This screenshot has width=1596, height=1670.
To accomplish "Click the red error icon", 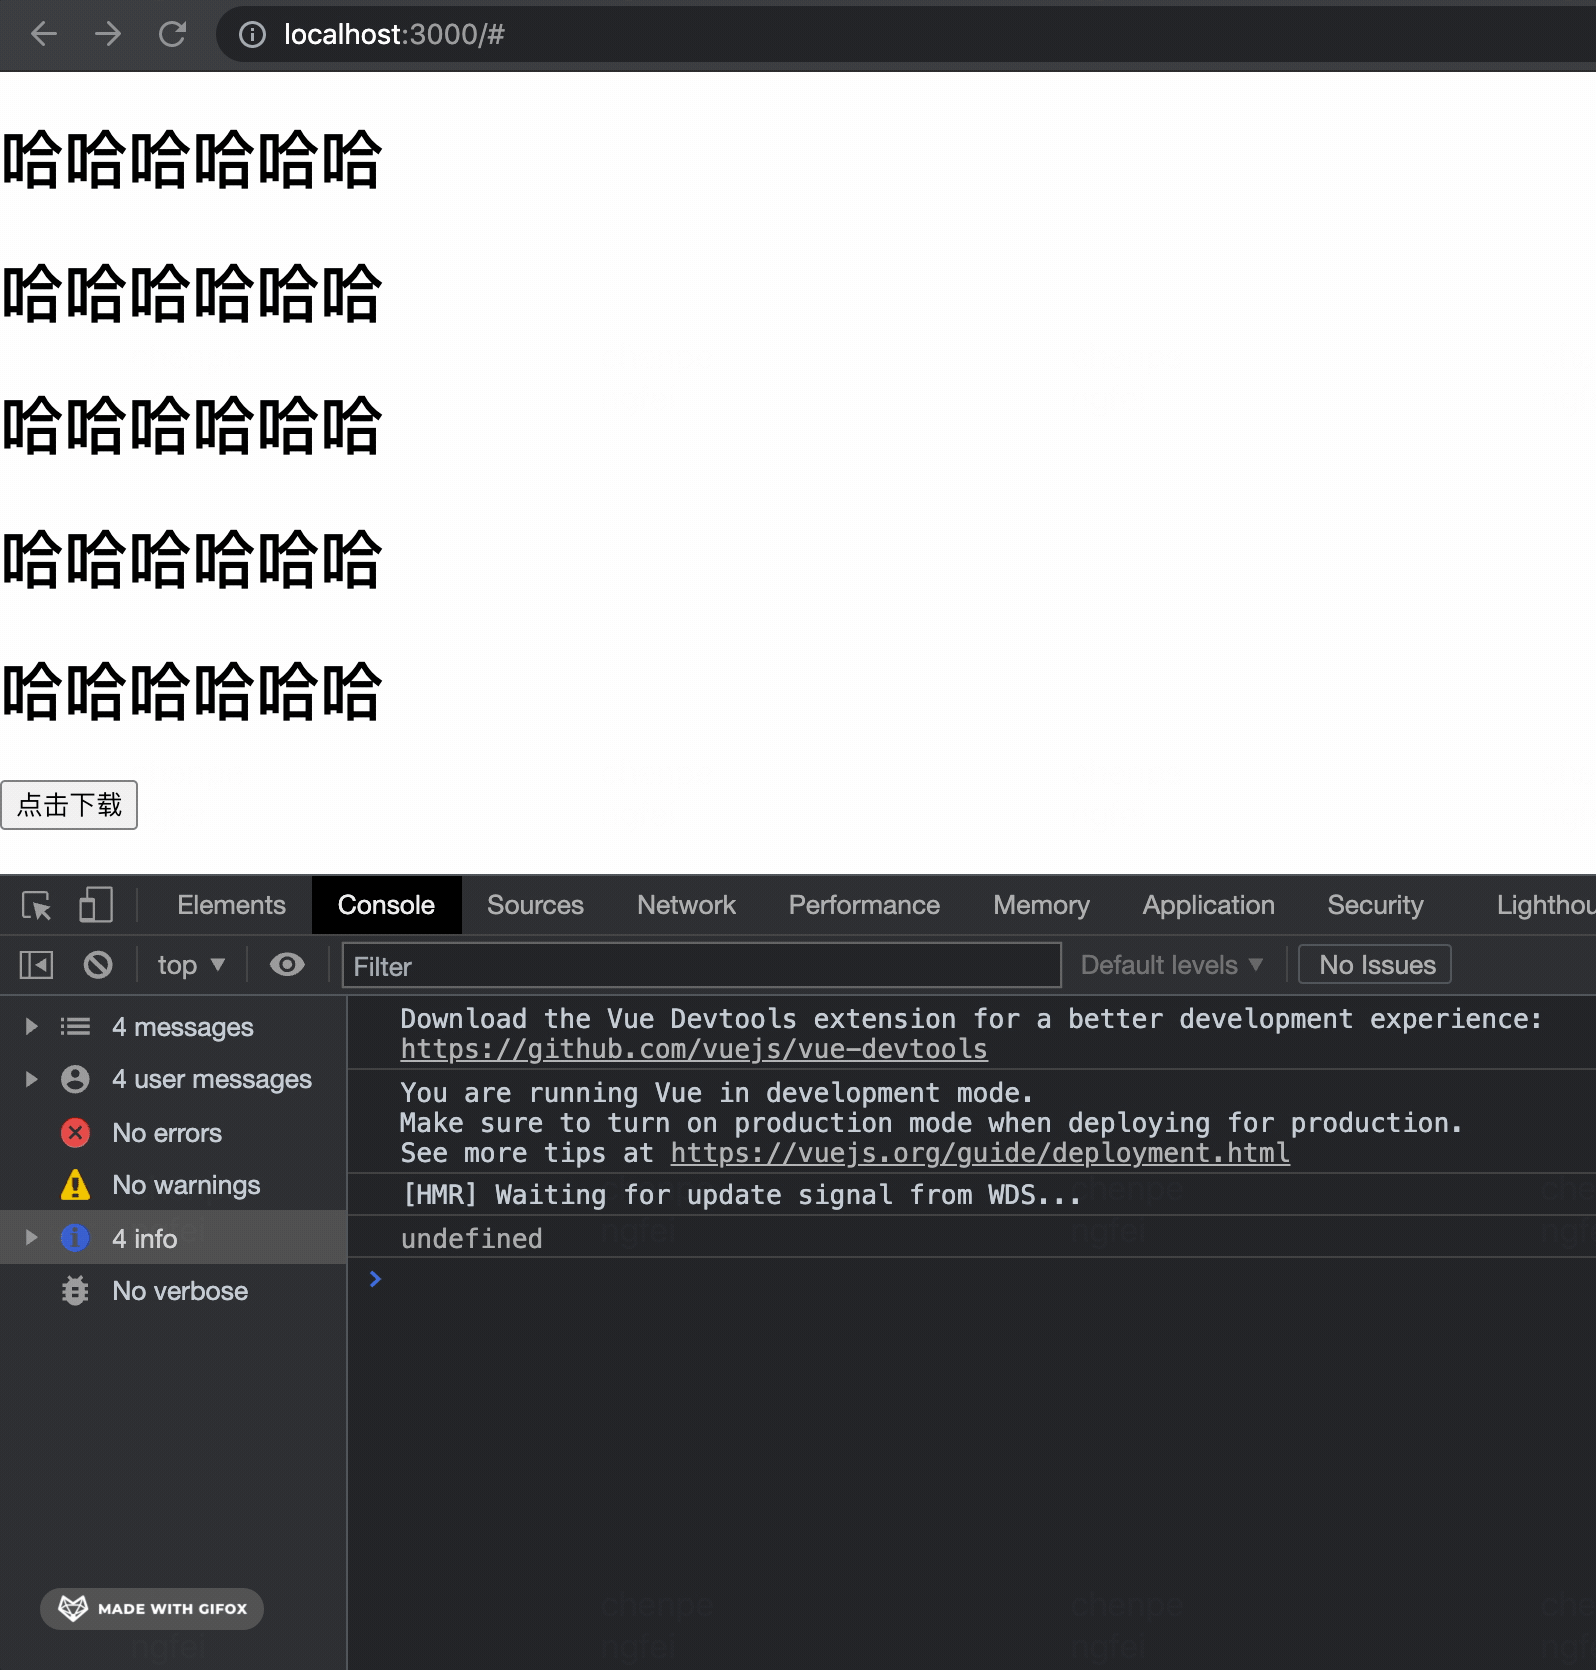I will (75, 1133).
